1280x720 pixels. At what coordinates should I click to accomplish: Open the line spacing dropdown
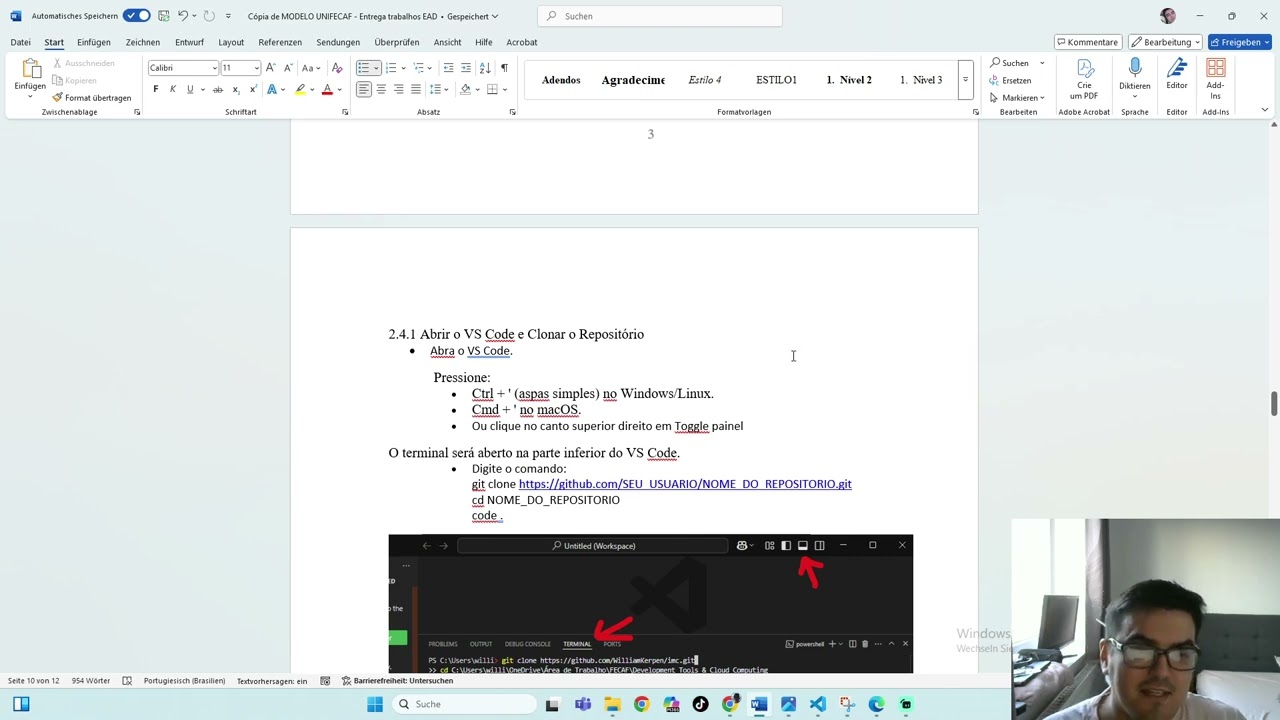pos(437,89)
